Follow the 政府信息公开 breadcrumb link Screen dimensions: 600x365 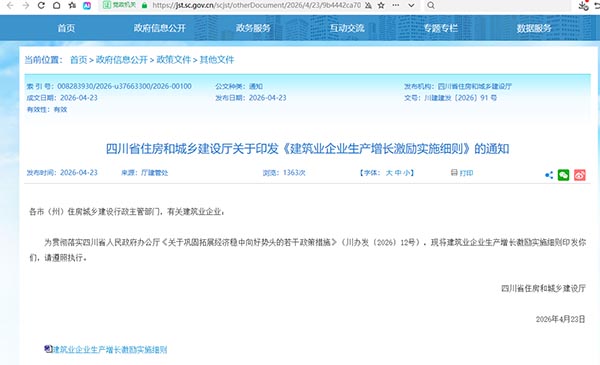pos(122,60)
